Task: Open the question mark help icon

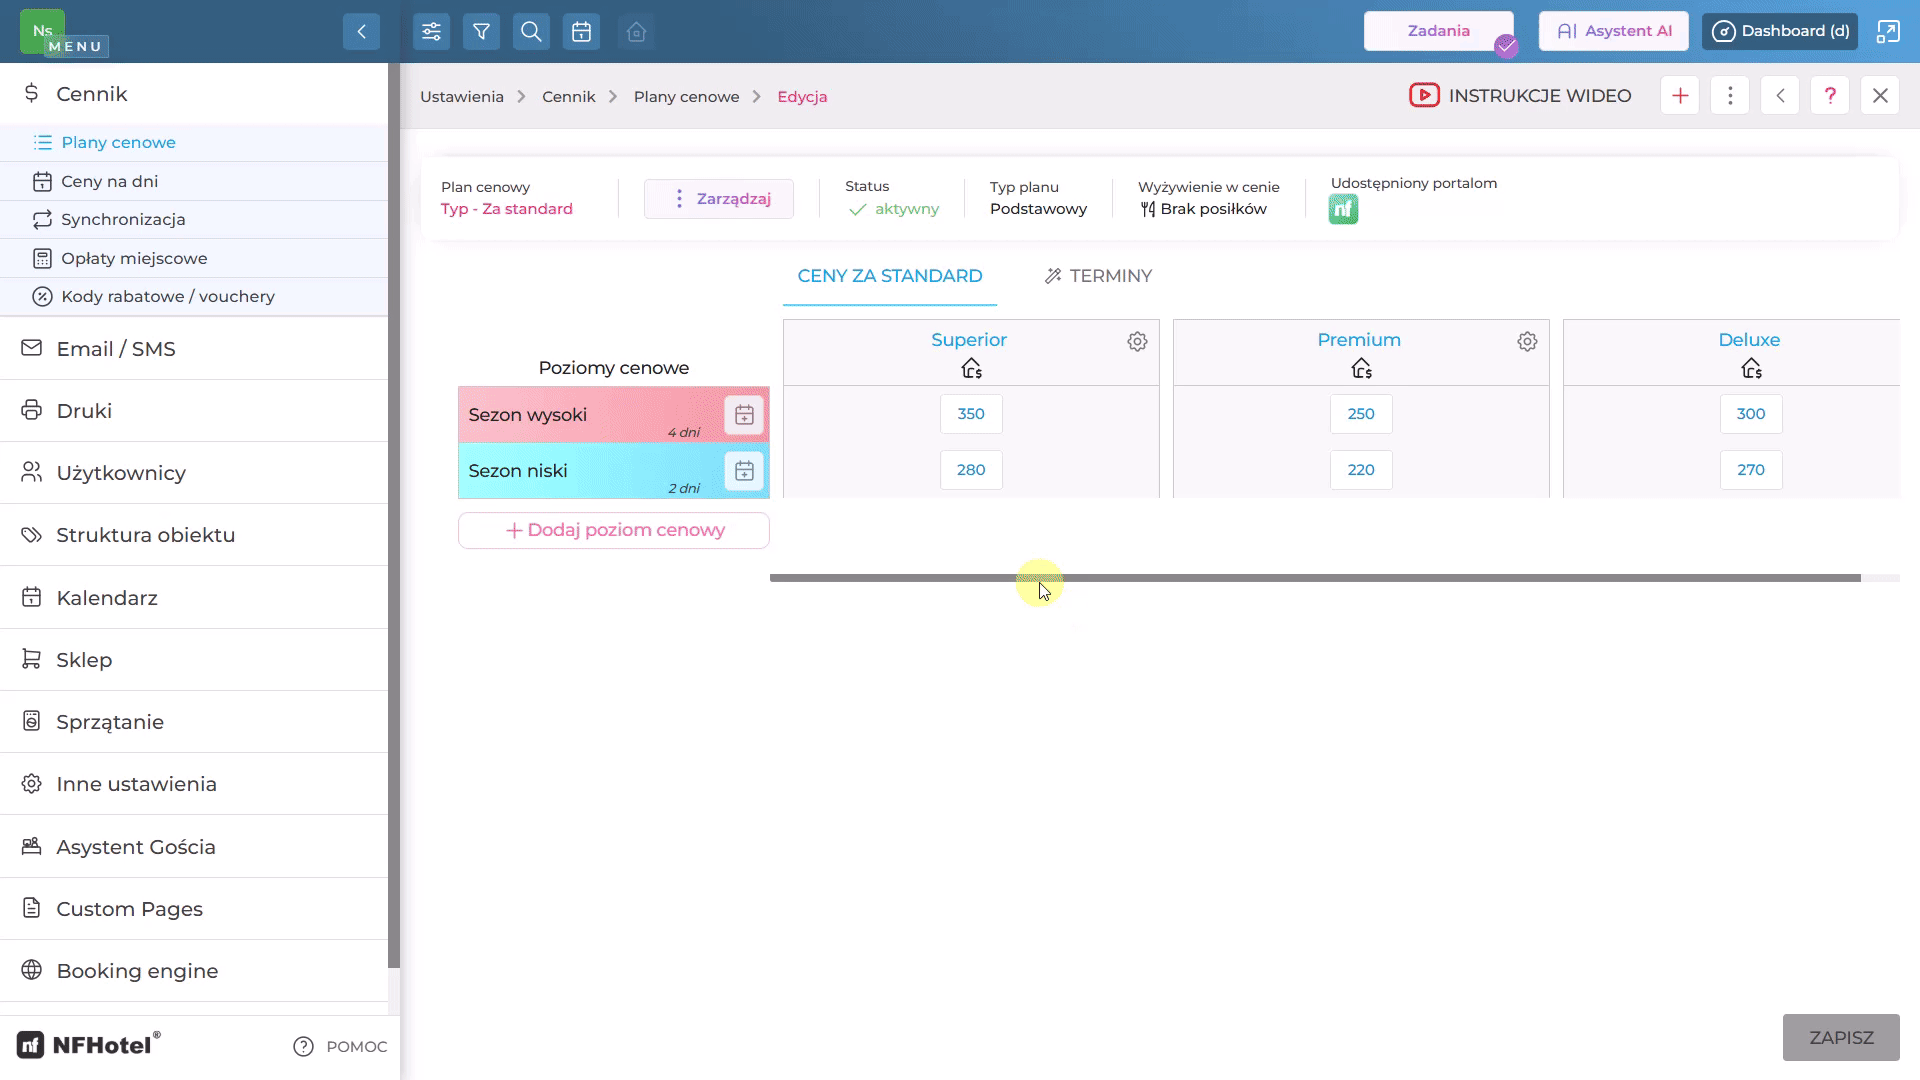Action: [1830, 96]
